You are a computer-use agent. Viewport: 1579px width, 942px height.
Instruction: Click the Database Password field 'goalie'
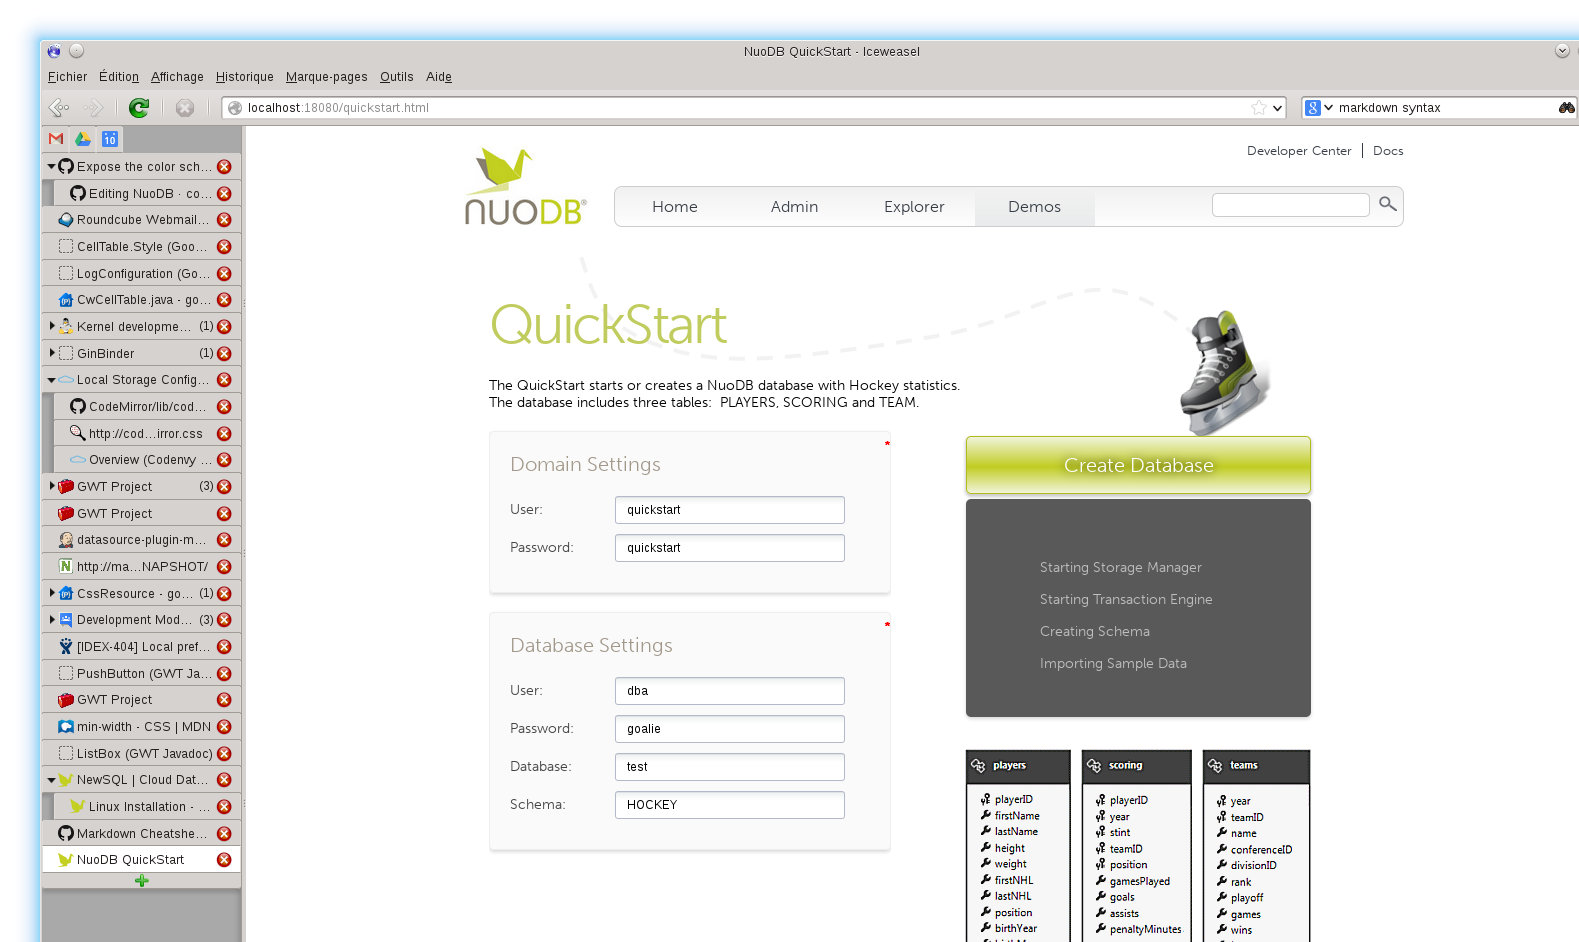[730, 729]
